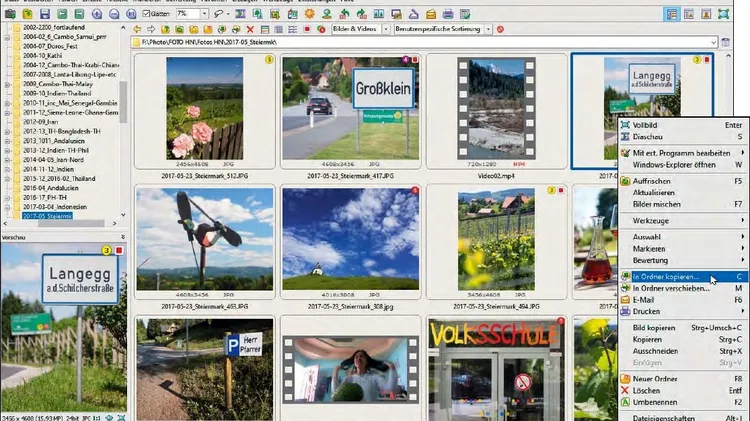750x421 pixels.
Task: Click the settings checklist toolbar icon
Action: (465, 14)
